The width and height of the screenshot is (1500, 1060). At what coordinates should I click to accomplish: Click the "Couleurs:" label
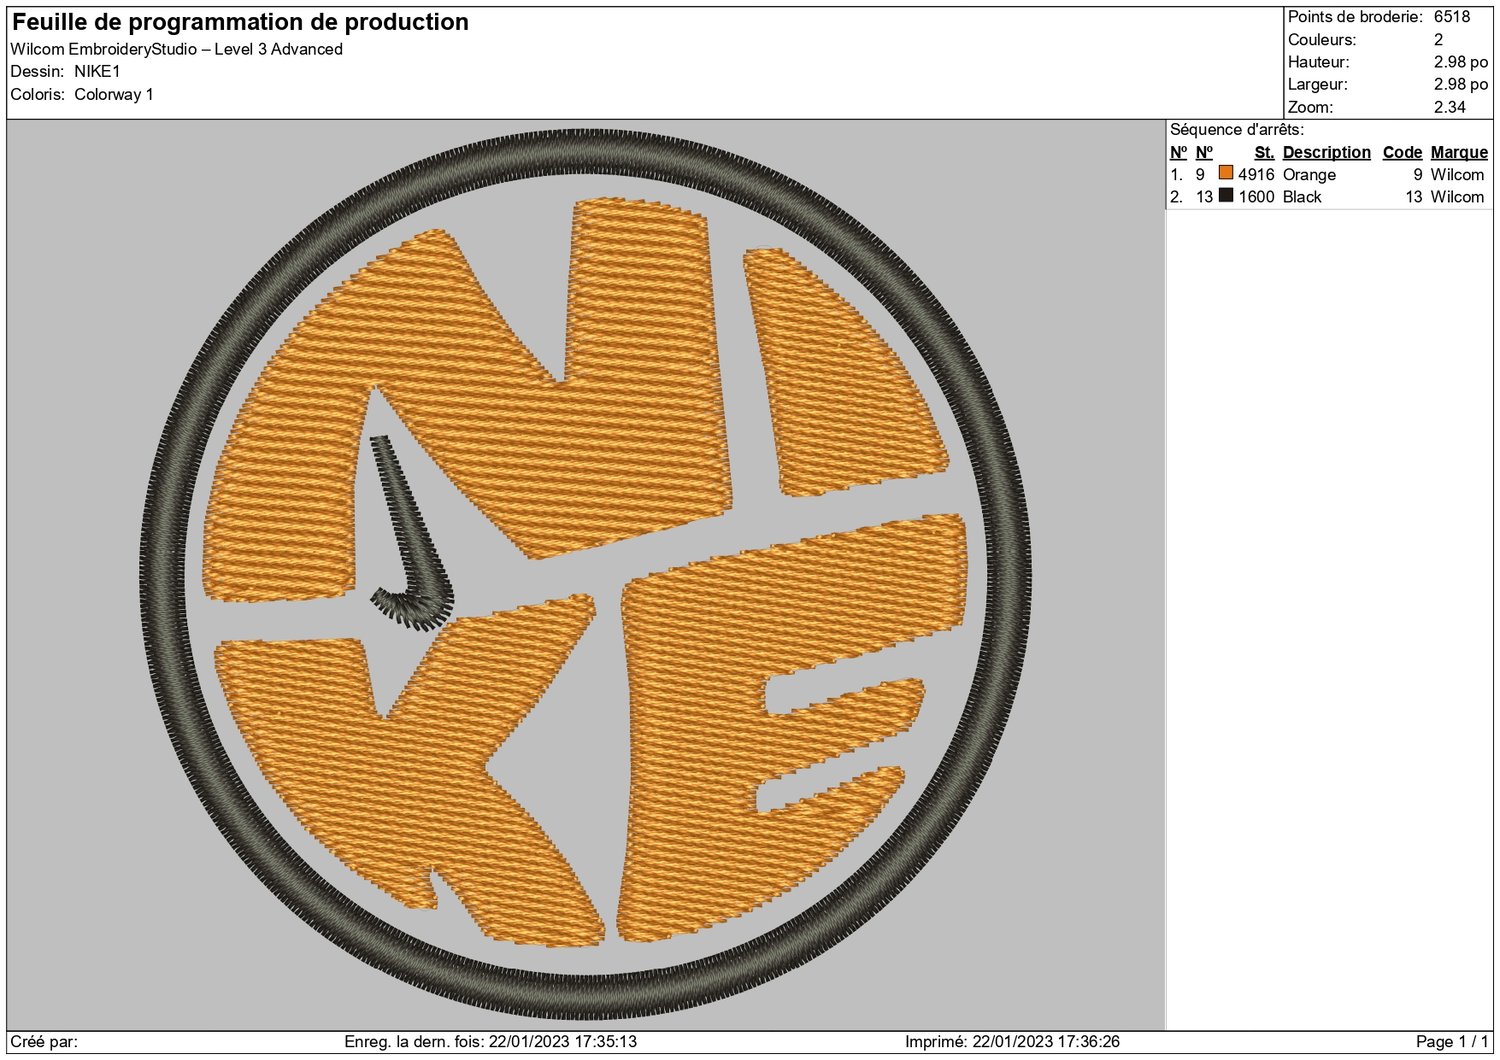(1322, 40)
